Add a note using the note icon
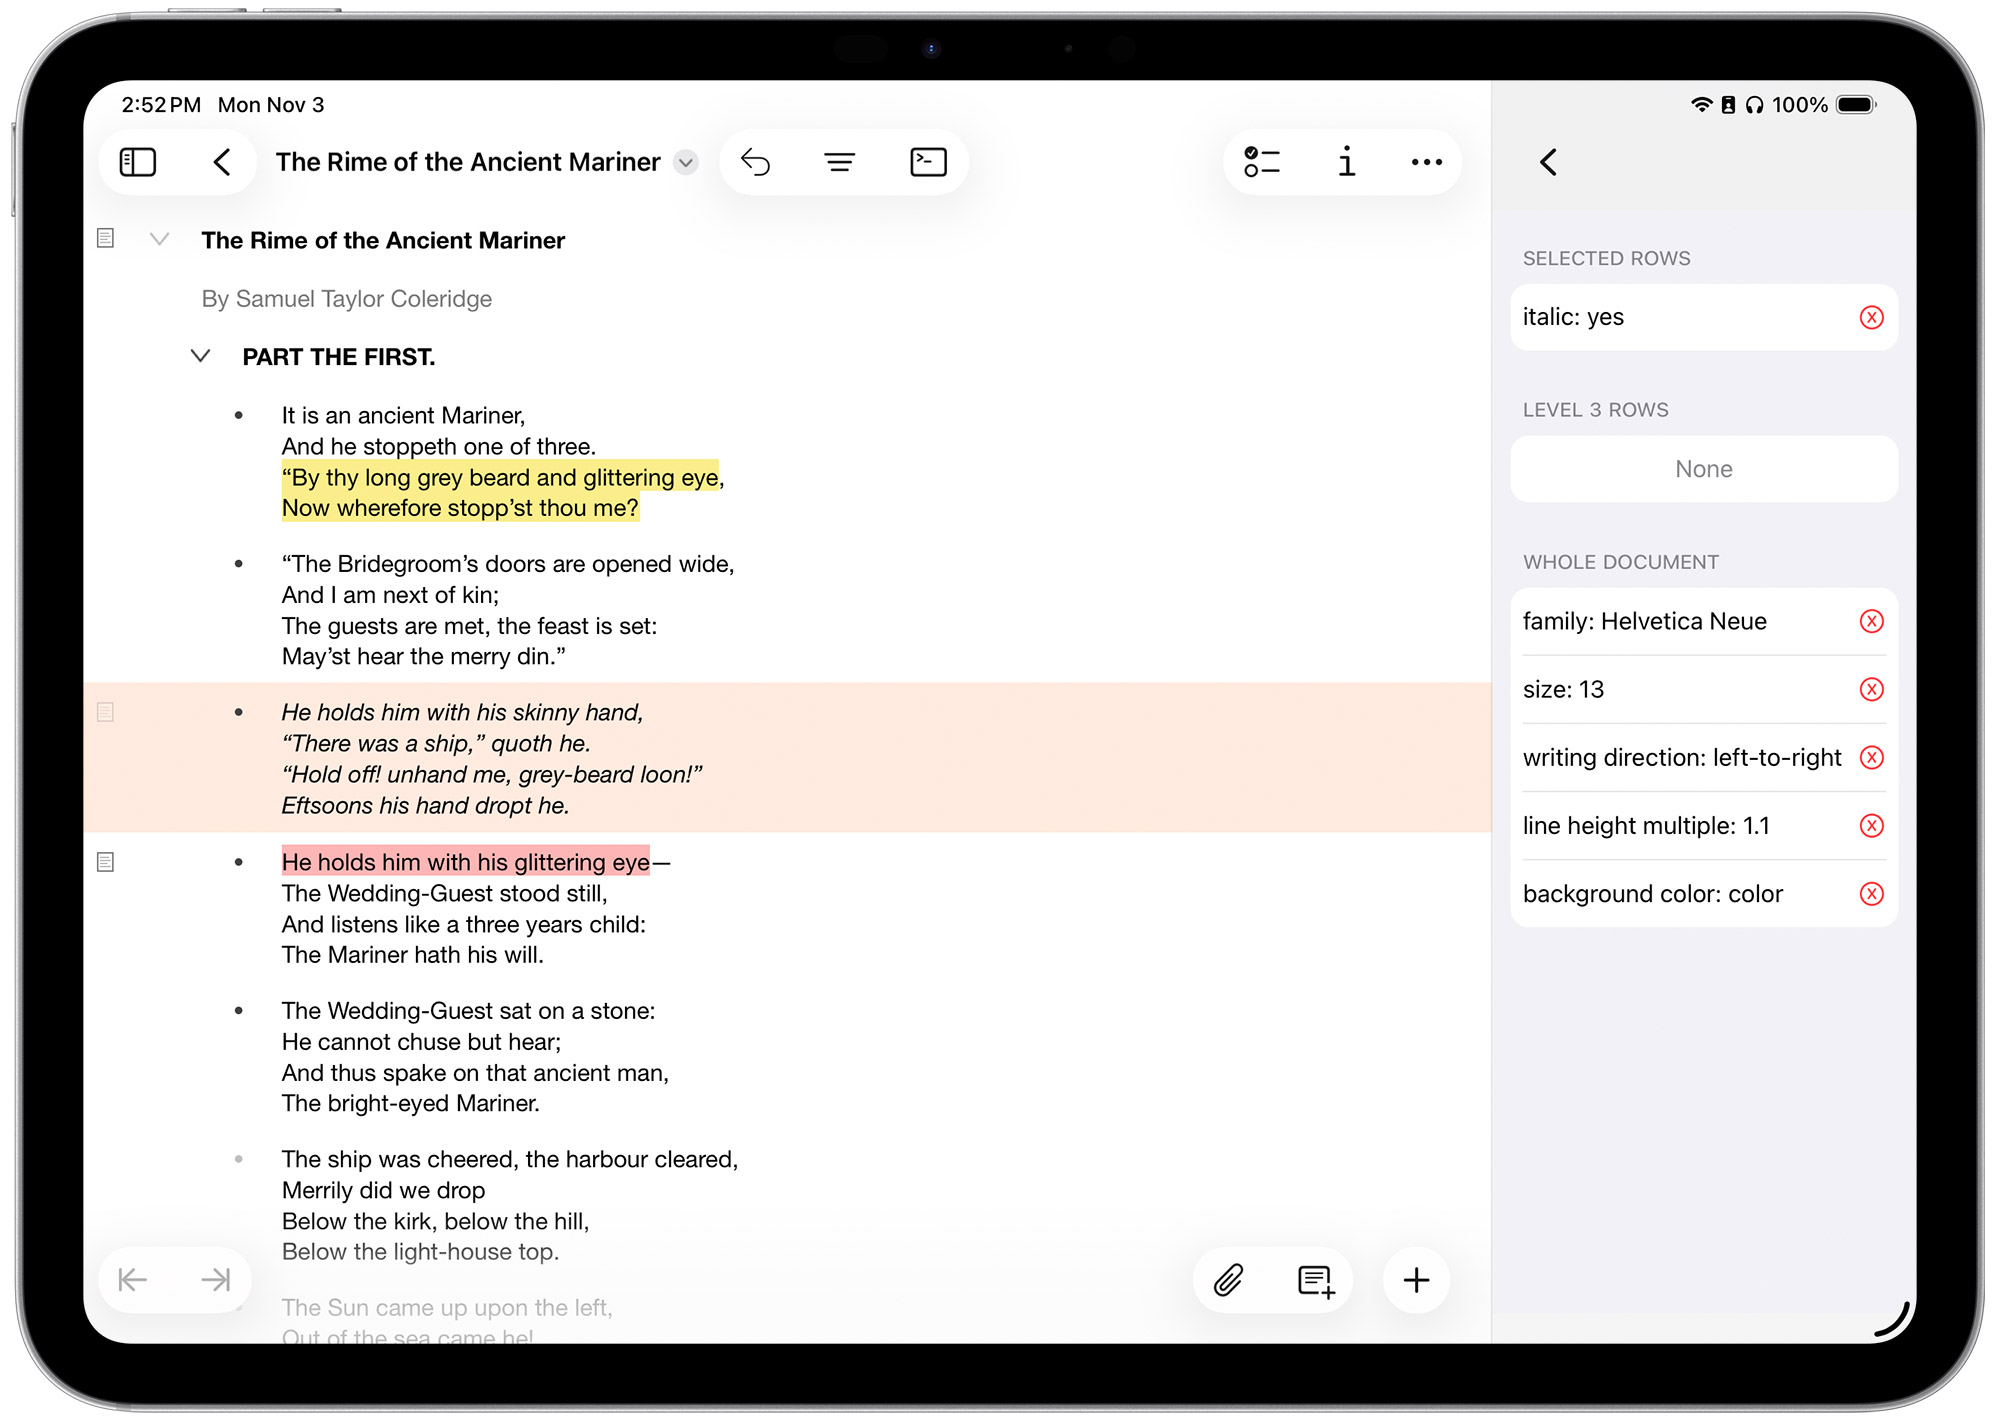The image size is (2000, 1424). click(1313, 1280)
